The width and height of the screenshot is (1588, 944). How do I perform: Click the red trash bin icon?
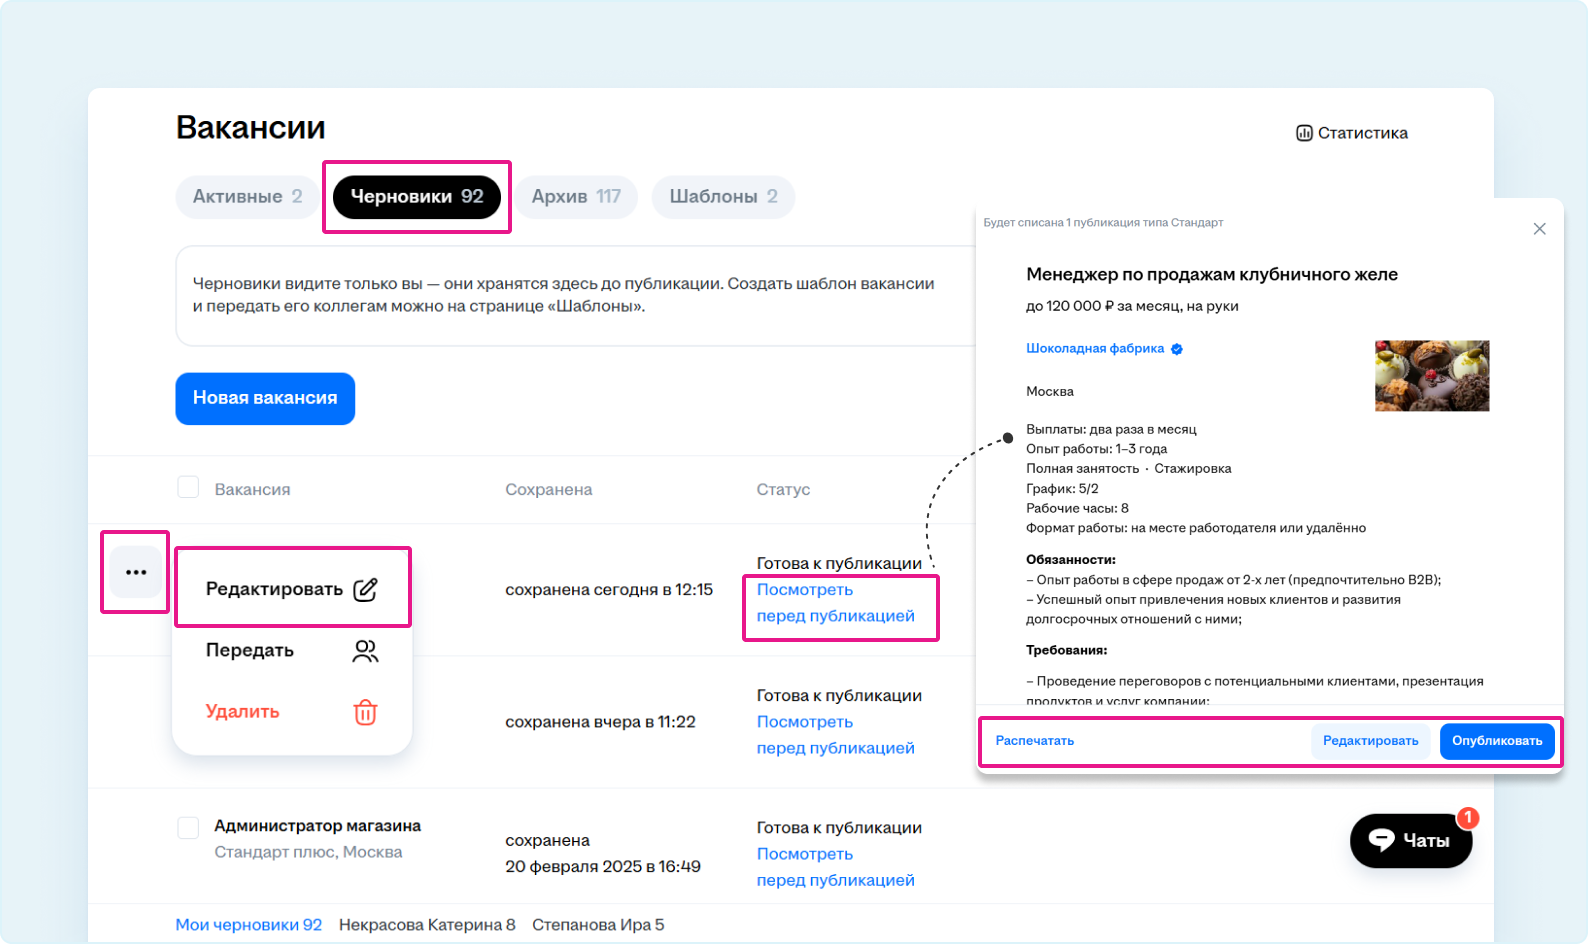coord(365,713)
